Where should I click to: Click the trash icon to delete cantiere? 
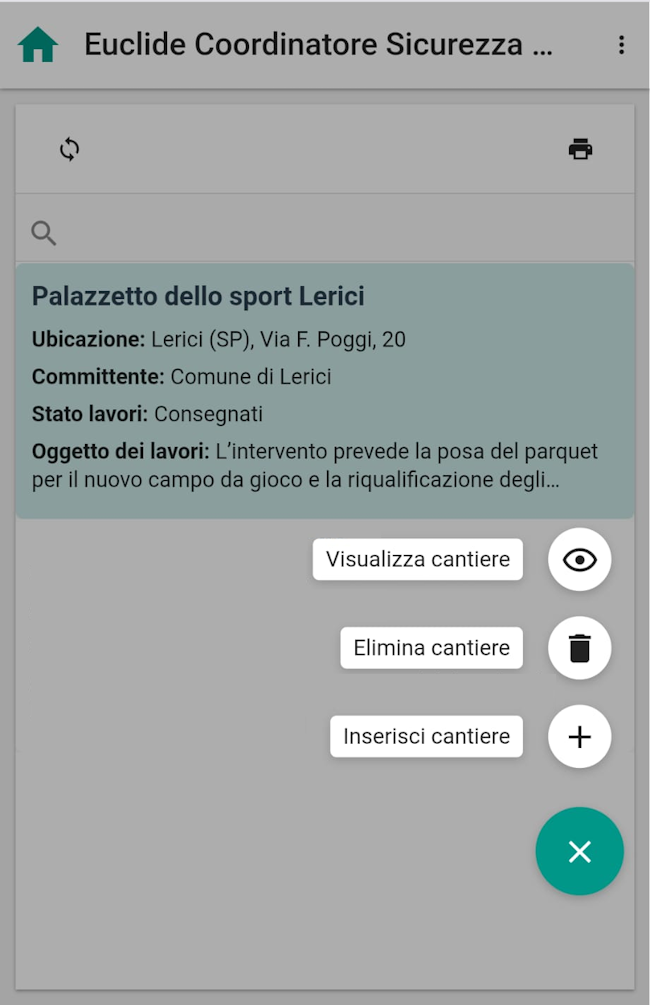click(580, 648)
